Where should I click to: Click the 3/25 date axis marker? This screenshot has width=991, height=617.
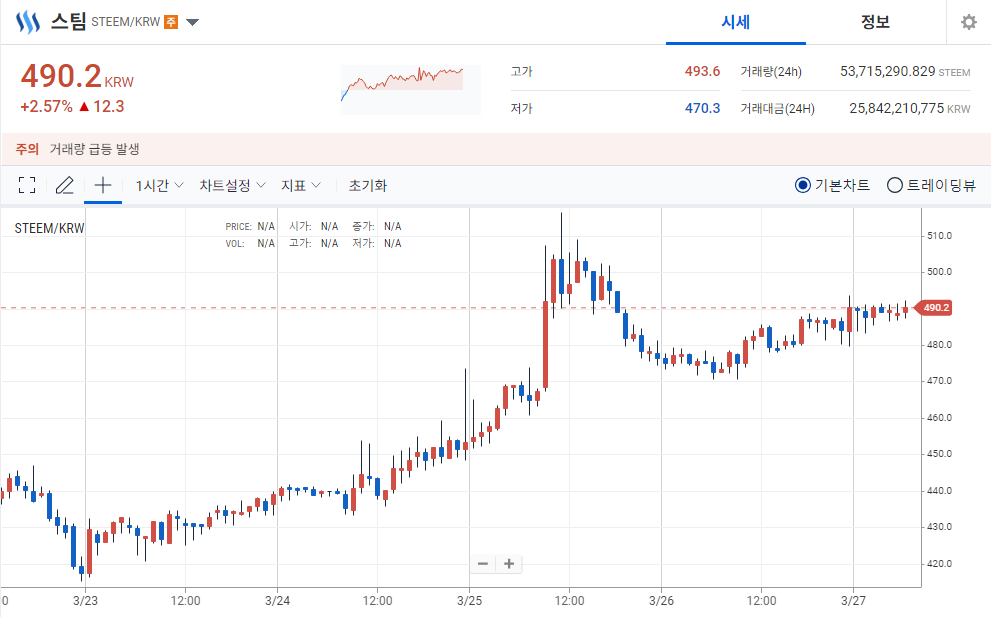470,601
